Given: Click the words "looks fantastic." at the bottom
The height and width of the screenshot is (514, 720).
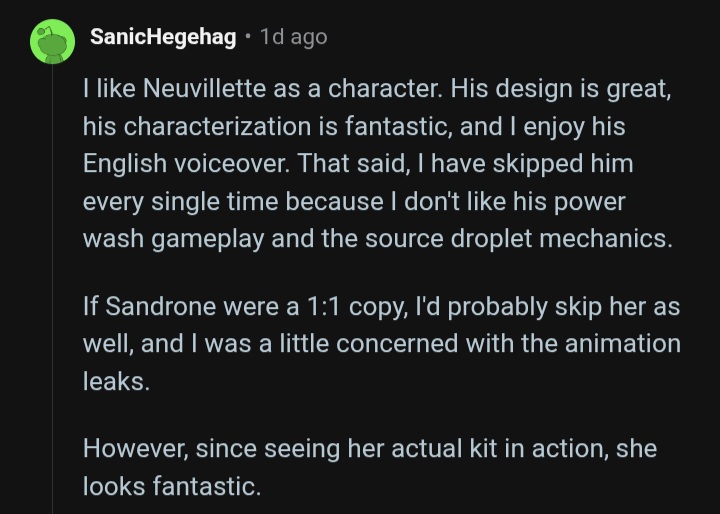Looking at the screenshot, I should pyautogui.click(x=172, y=486).
